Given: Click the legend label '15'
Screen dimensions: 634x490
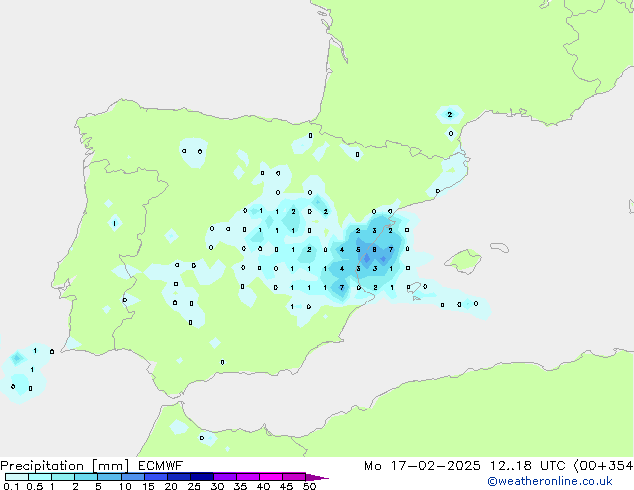Looking at the screenshot, I should click(x=148, y=486).
